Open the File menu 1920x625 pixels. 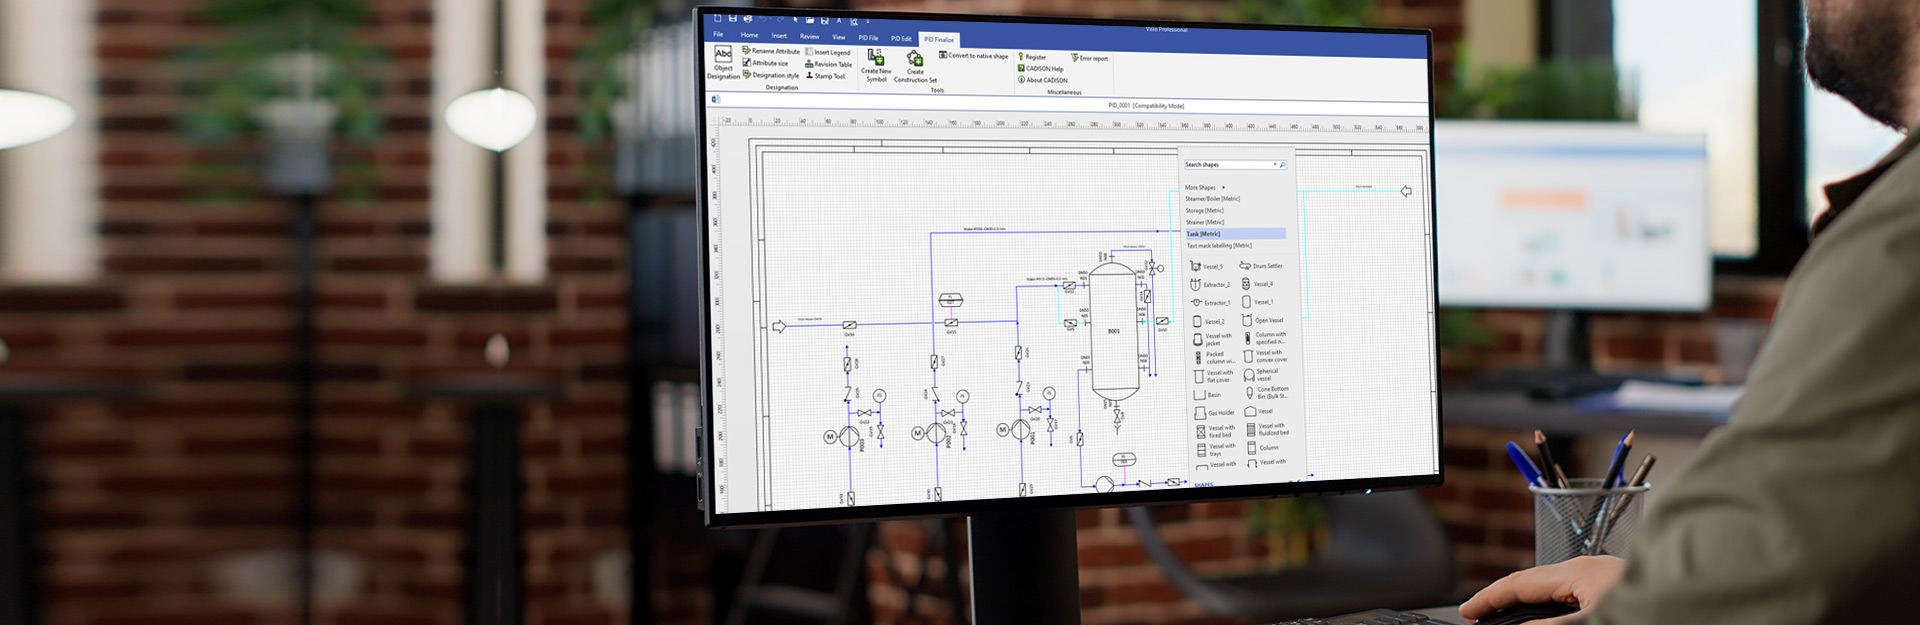(718, 35)
